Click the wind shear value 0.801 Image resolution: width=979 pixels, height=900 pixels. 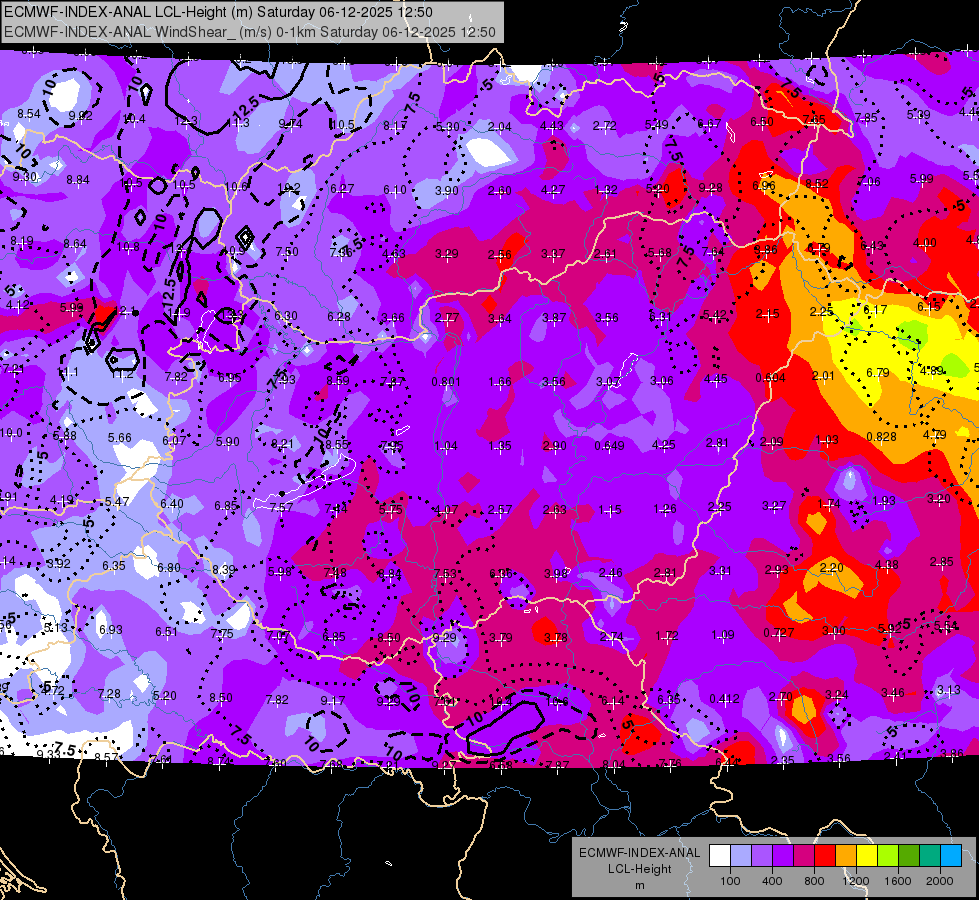point(446,382)
